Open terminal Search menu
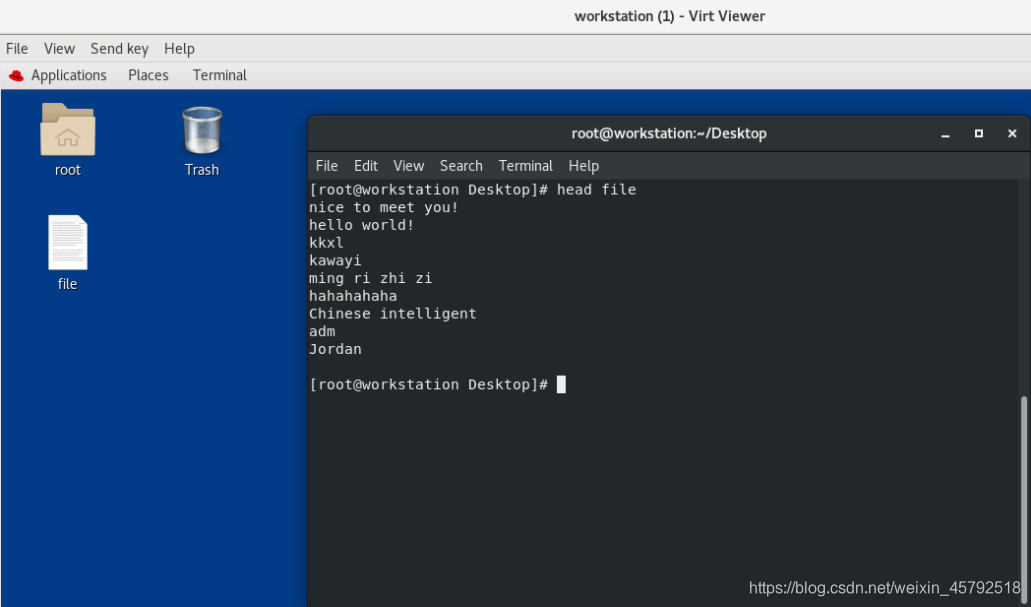This screenshot has height=607, width=1031. pos(461,166)
